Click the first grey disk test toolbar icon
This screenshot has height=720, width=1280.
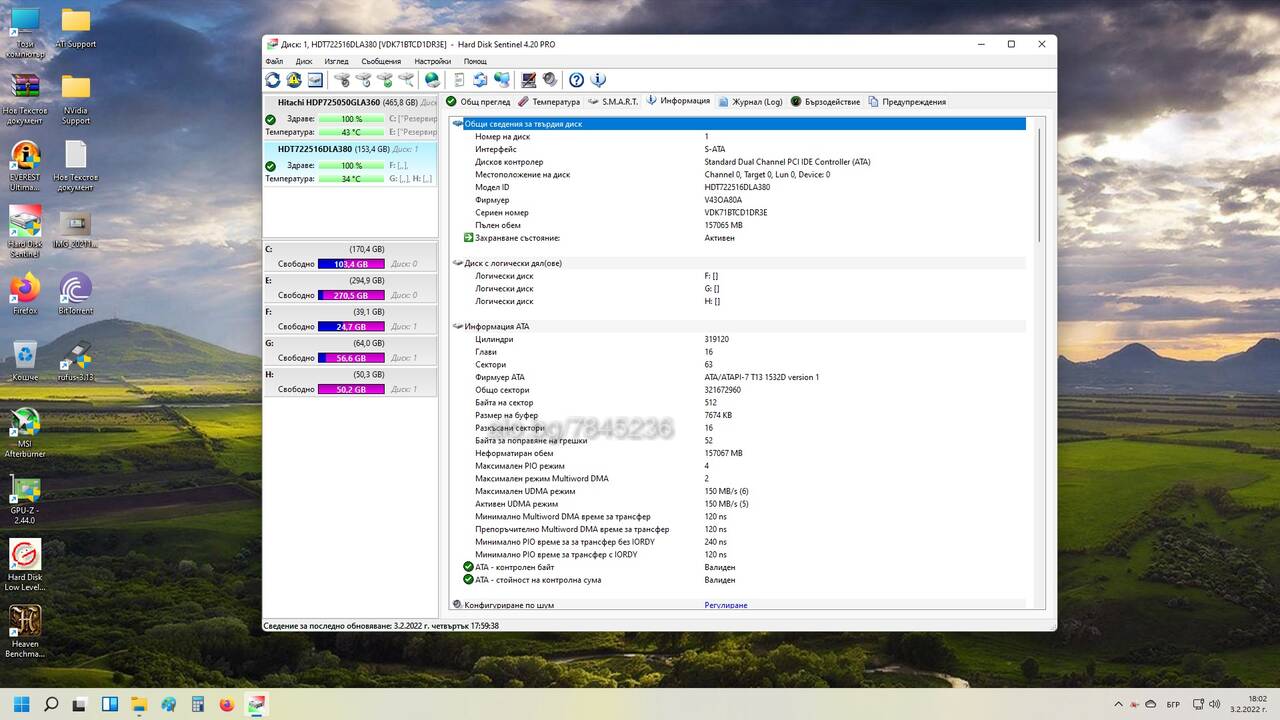342,80
